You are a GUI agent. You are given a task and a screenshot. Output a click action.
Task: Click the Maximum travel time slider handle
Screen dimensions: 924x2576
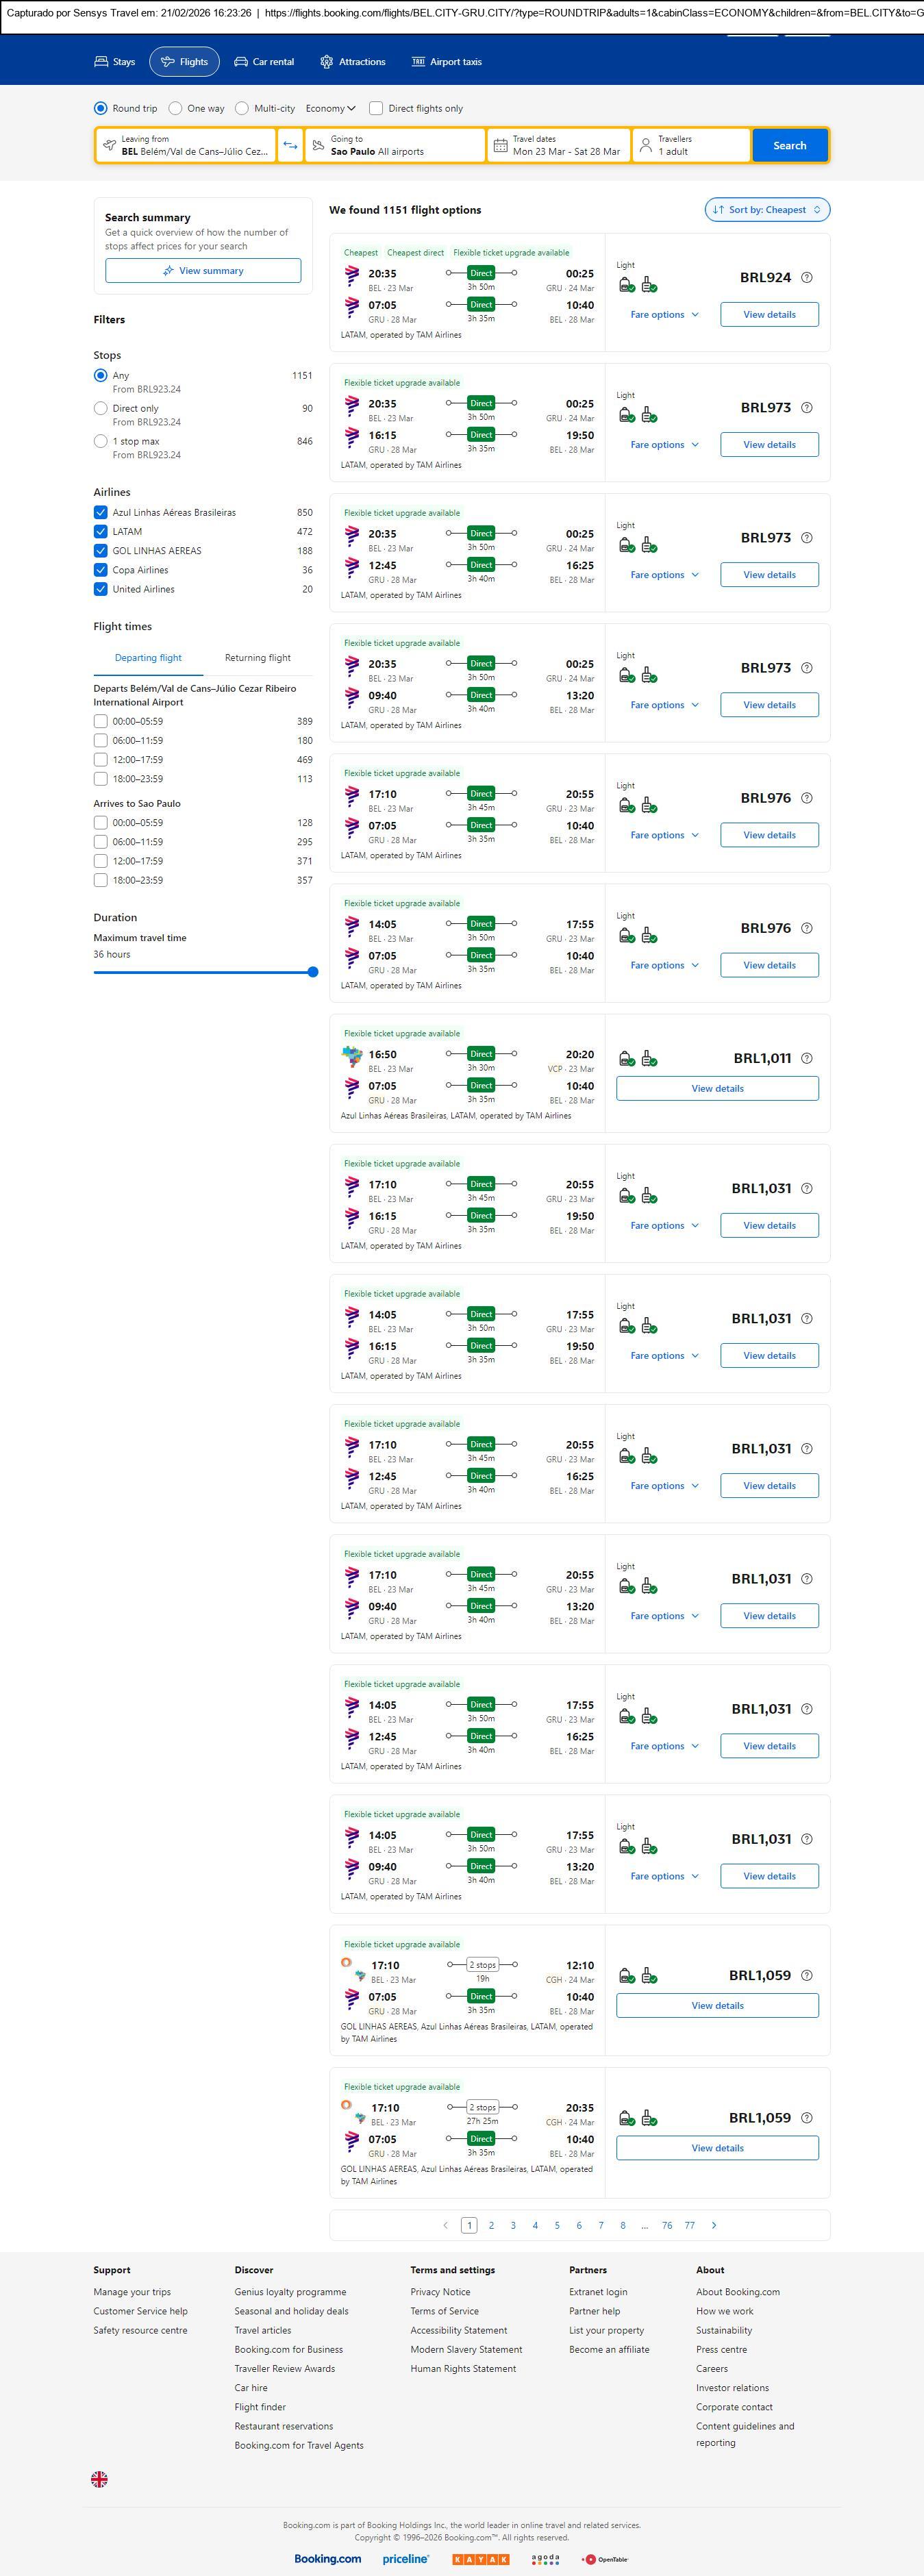(x=313, y=972)
